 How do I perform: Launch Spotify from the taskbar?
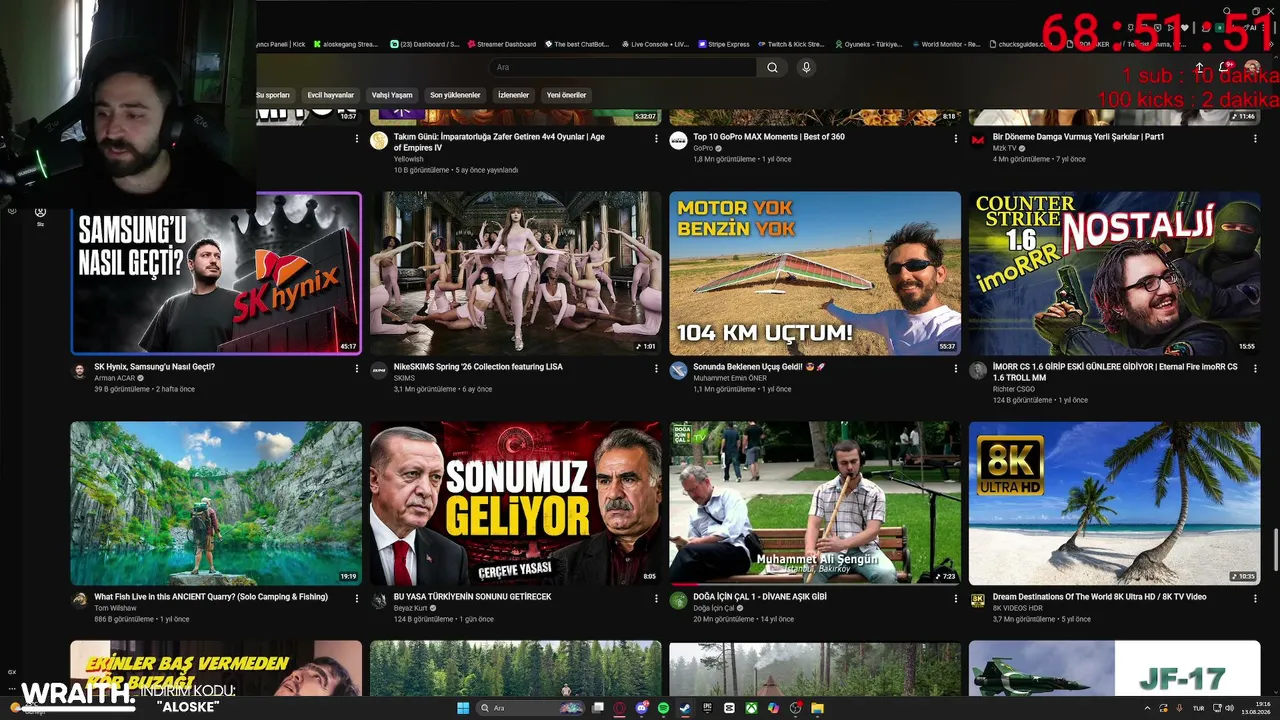(663, 708)
